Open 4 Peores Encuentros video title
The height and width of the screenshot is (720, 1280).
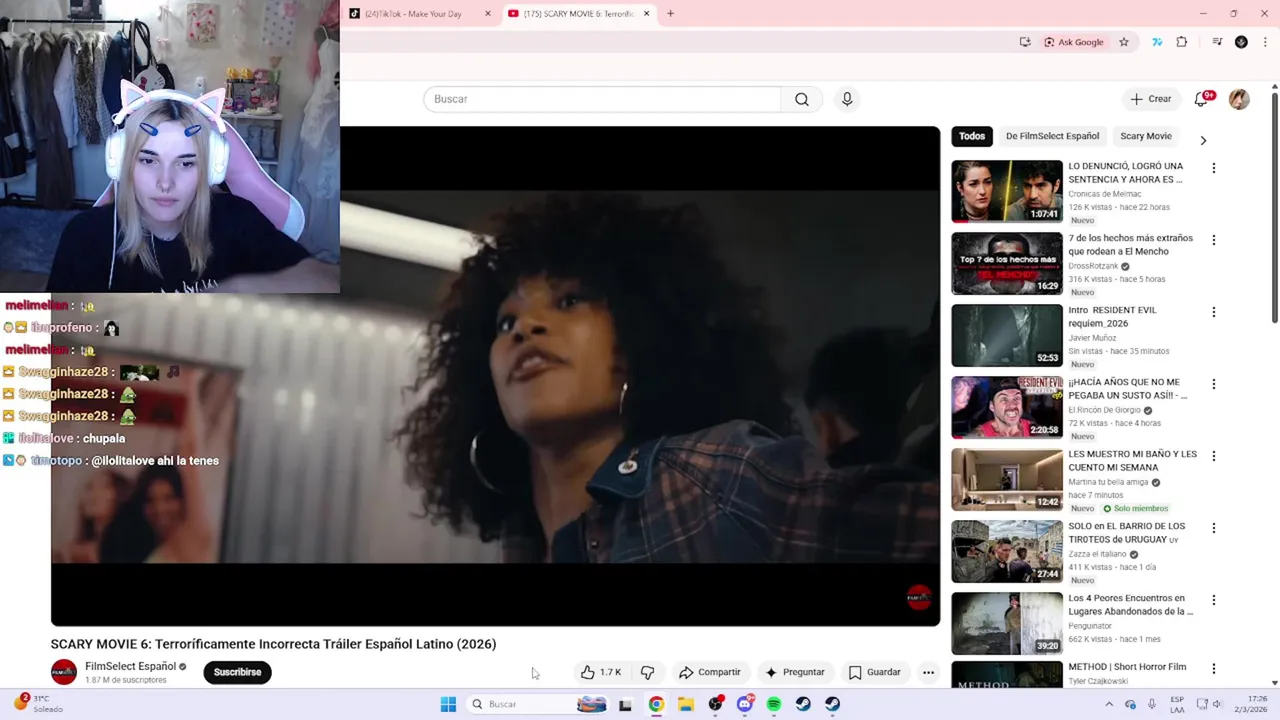1131,604
